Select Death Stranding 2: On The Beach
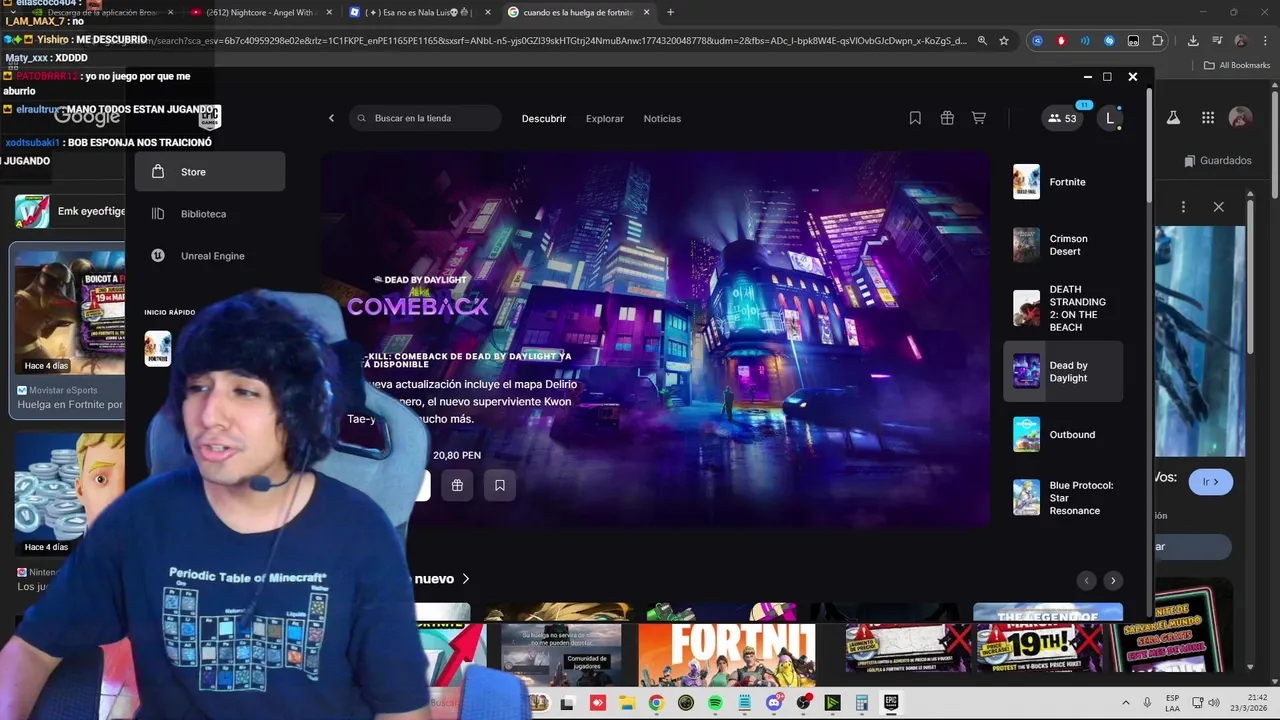The image size is (1280, 720). coord(1063,308)
